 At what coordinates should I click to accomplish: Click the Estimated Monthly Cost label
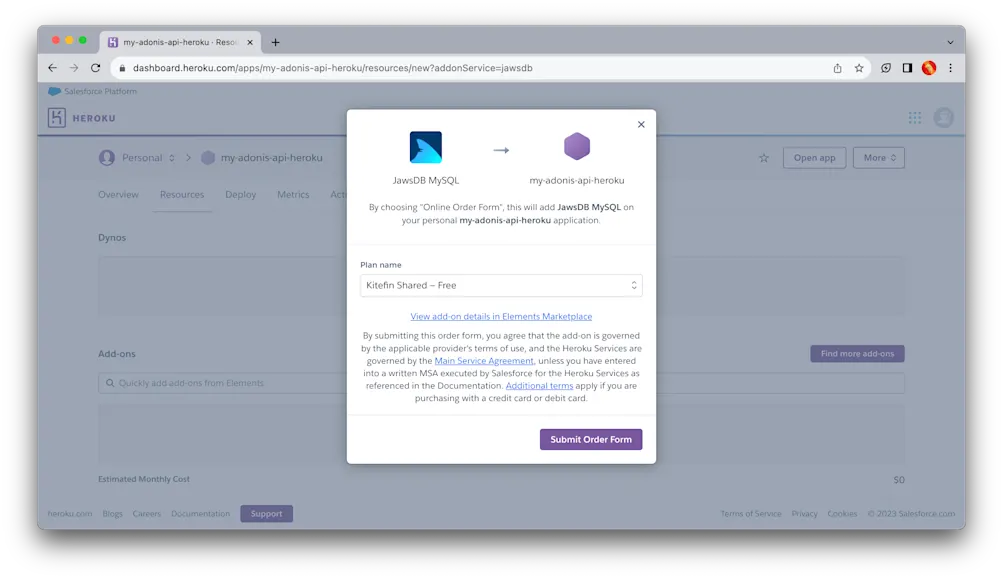[x=144, y=479]
